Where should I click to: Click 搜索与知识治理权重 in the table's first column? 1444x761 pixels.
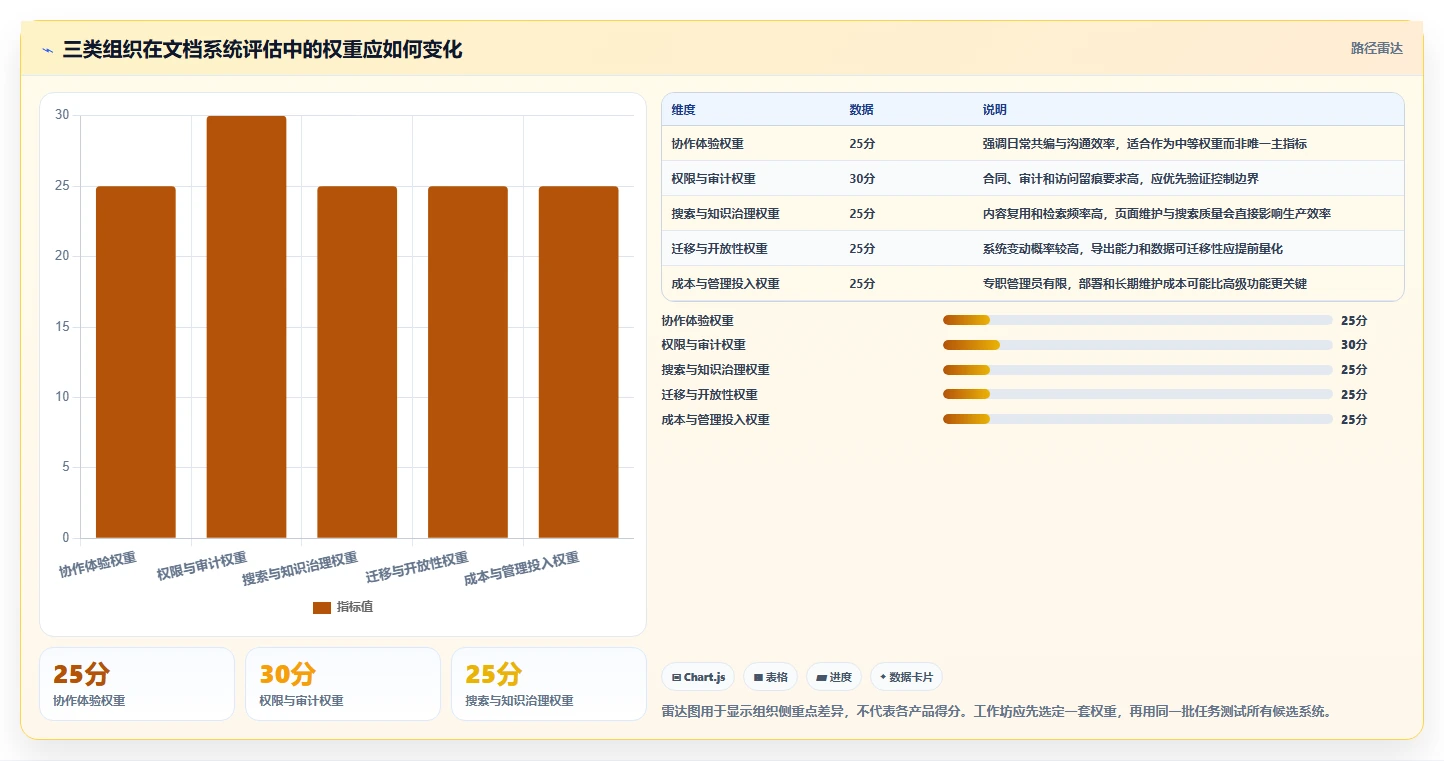[x=726, y=214]
